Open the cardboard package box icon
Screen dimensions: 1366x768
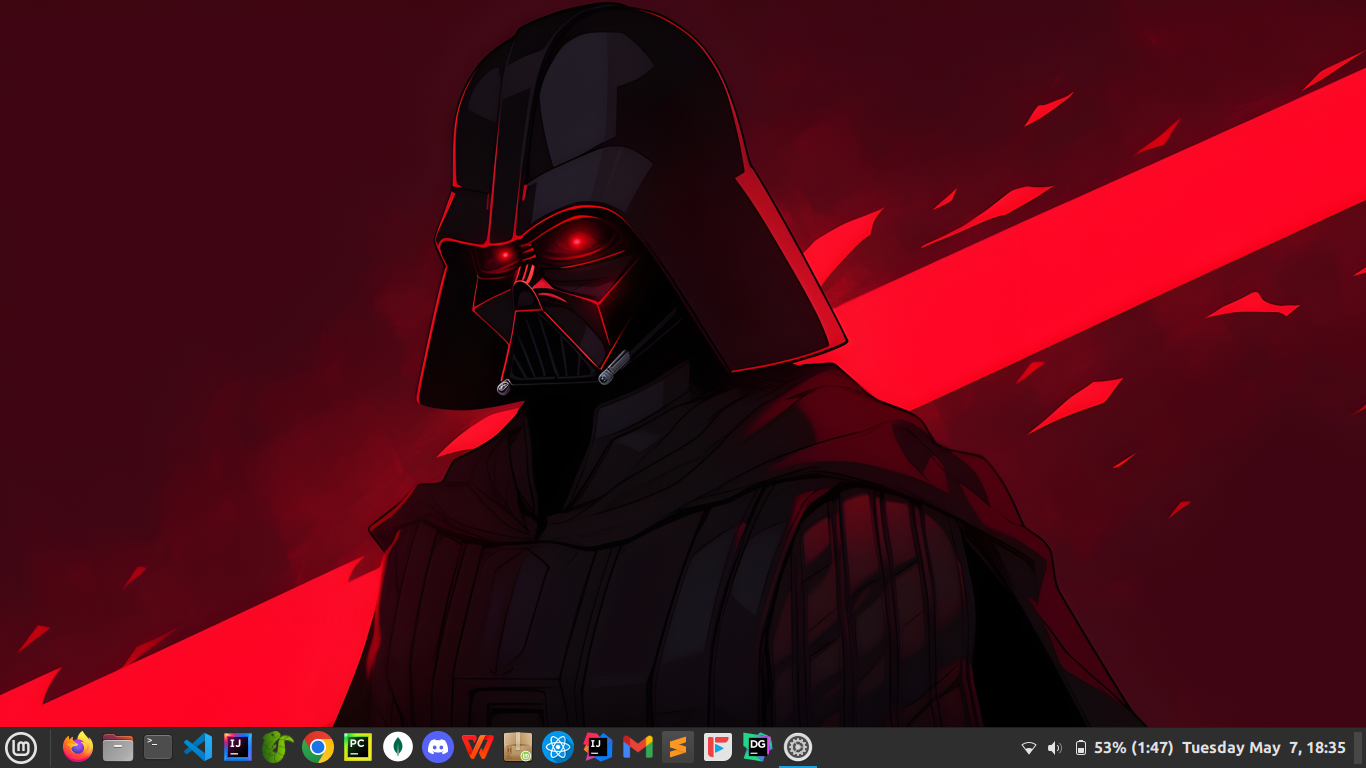click(x=518, y=747)
